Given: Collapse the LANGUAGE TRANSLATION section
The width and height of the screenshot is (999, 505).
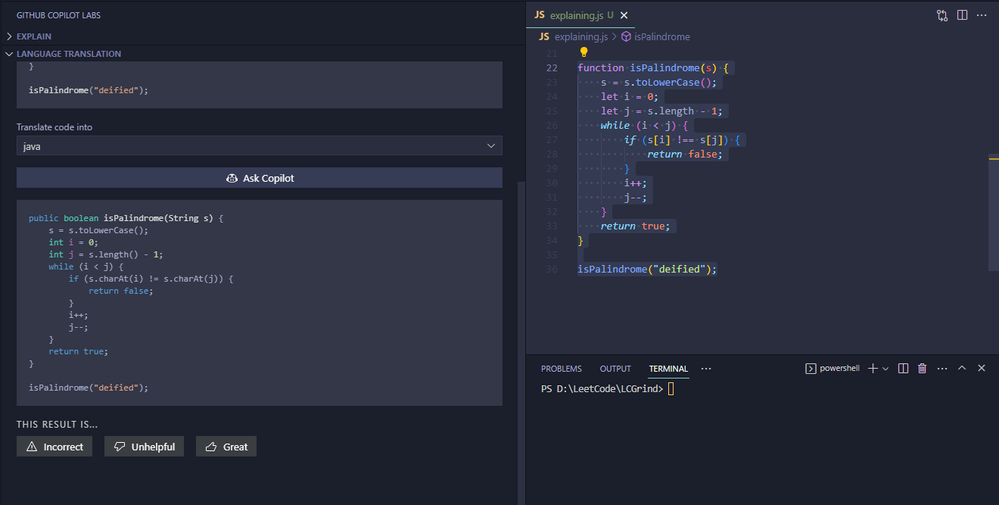Looking at the screenshot, I should point(68,53).
